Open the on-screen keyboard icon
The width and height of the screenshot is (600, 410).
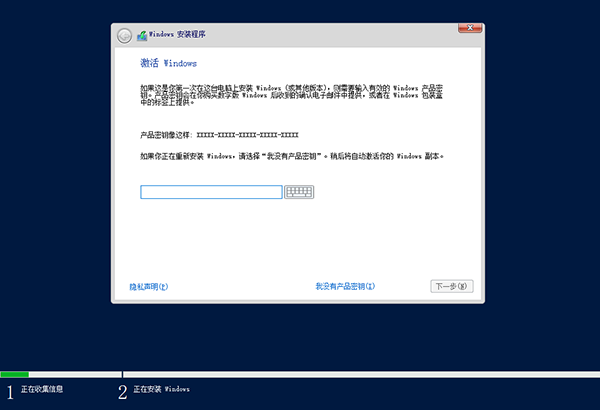pyautogui.click(x=299, y=192)
